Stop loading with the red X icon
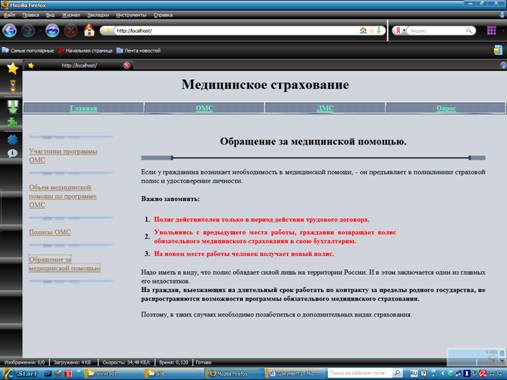Viewport: 507px width, 380px height. point(71,31)
